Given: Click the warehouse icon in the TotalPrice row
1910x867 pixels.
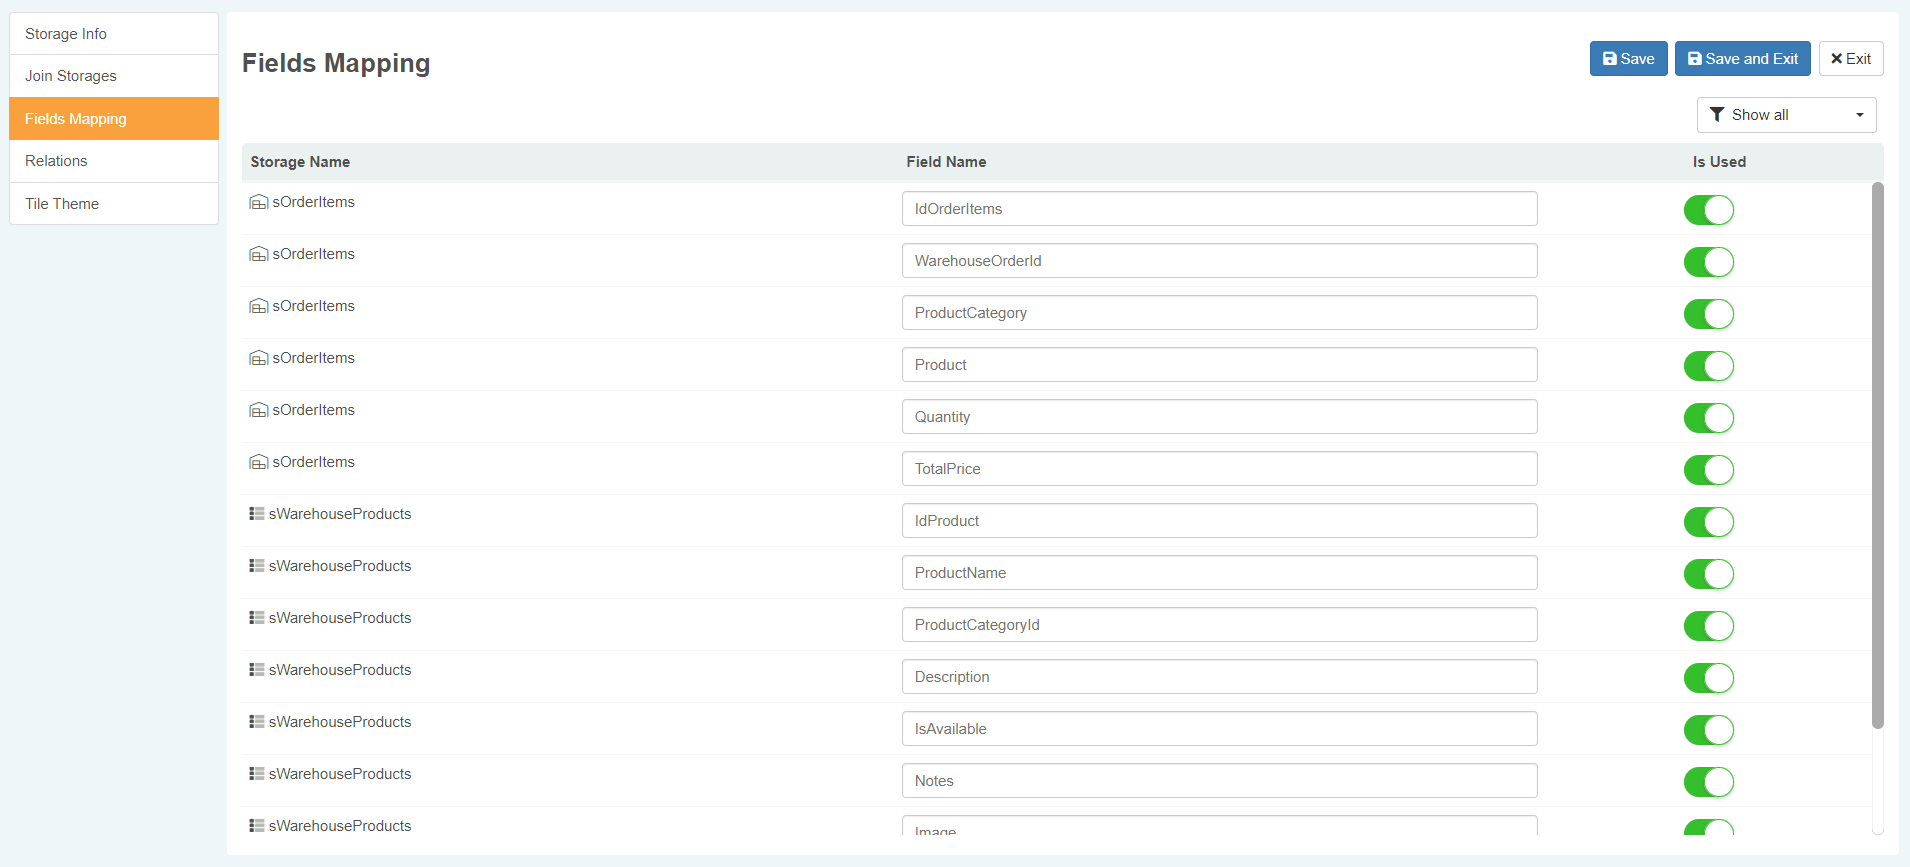Looking at the screenshot, I should pyautogui.click(x=258, y=462).
